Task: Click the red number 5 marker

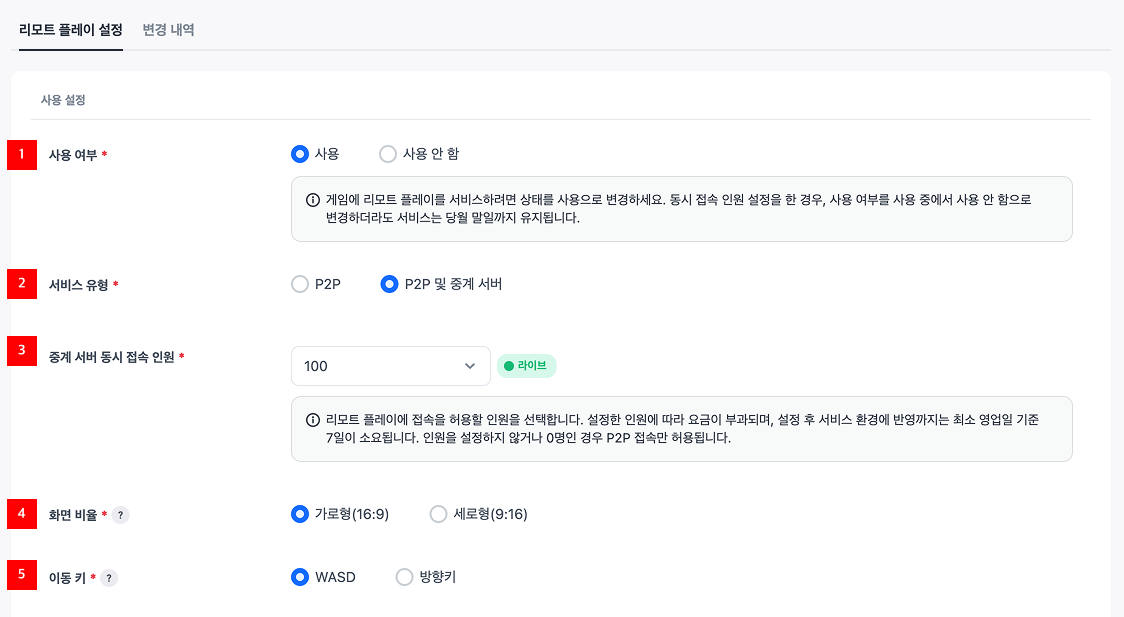Action: pos(22,575)
